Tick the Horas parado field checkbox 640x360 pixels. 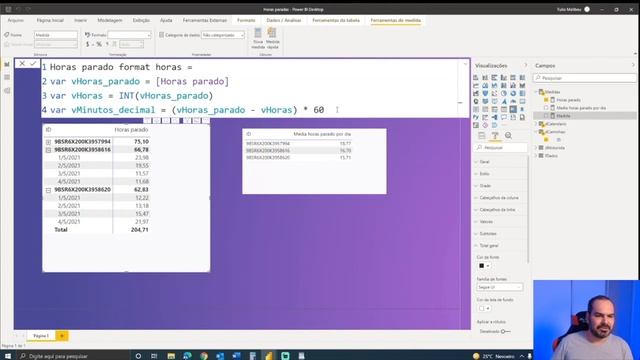[546, 100]
